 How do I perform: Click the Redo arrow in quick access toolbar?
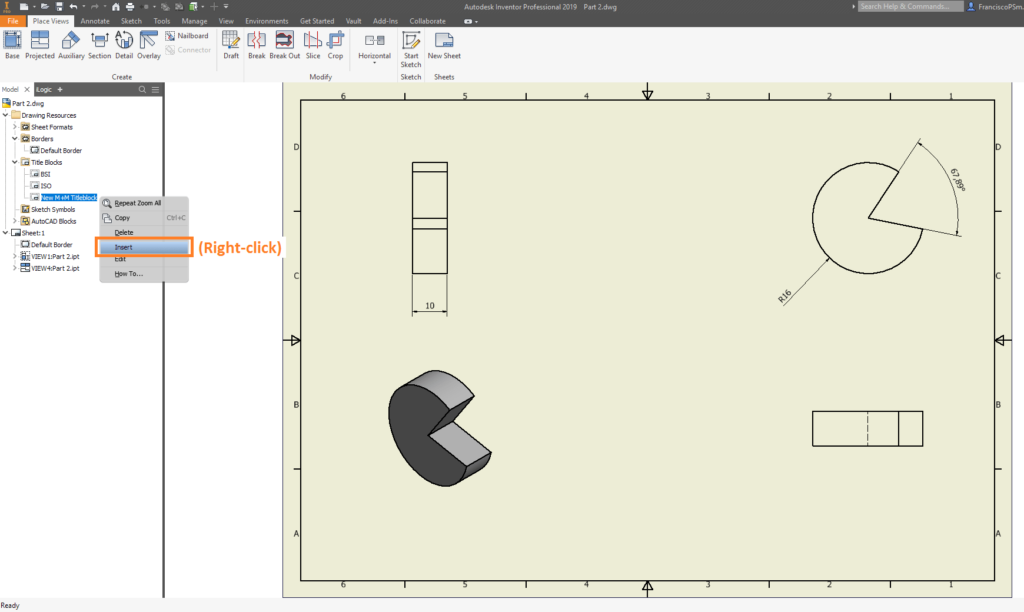coord(95,7)
